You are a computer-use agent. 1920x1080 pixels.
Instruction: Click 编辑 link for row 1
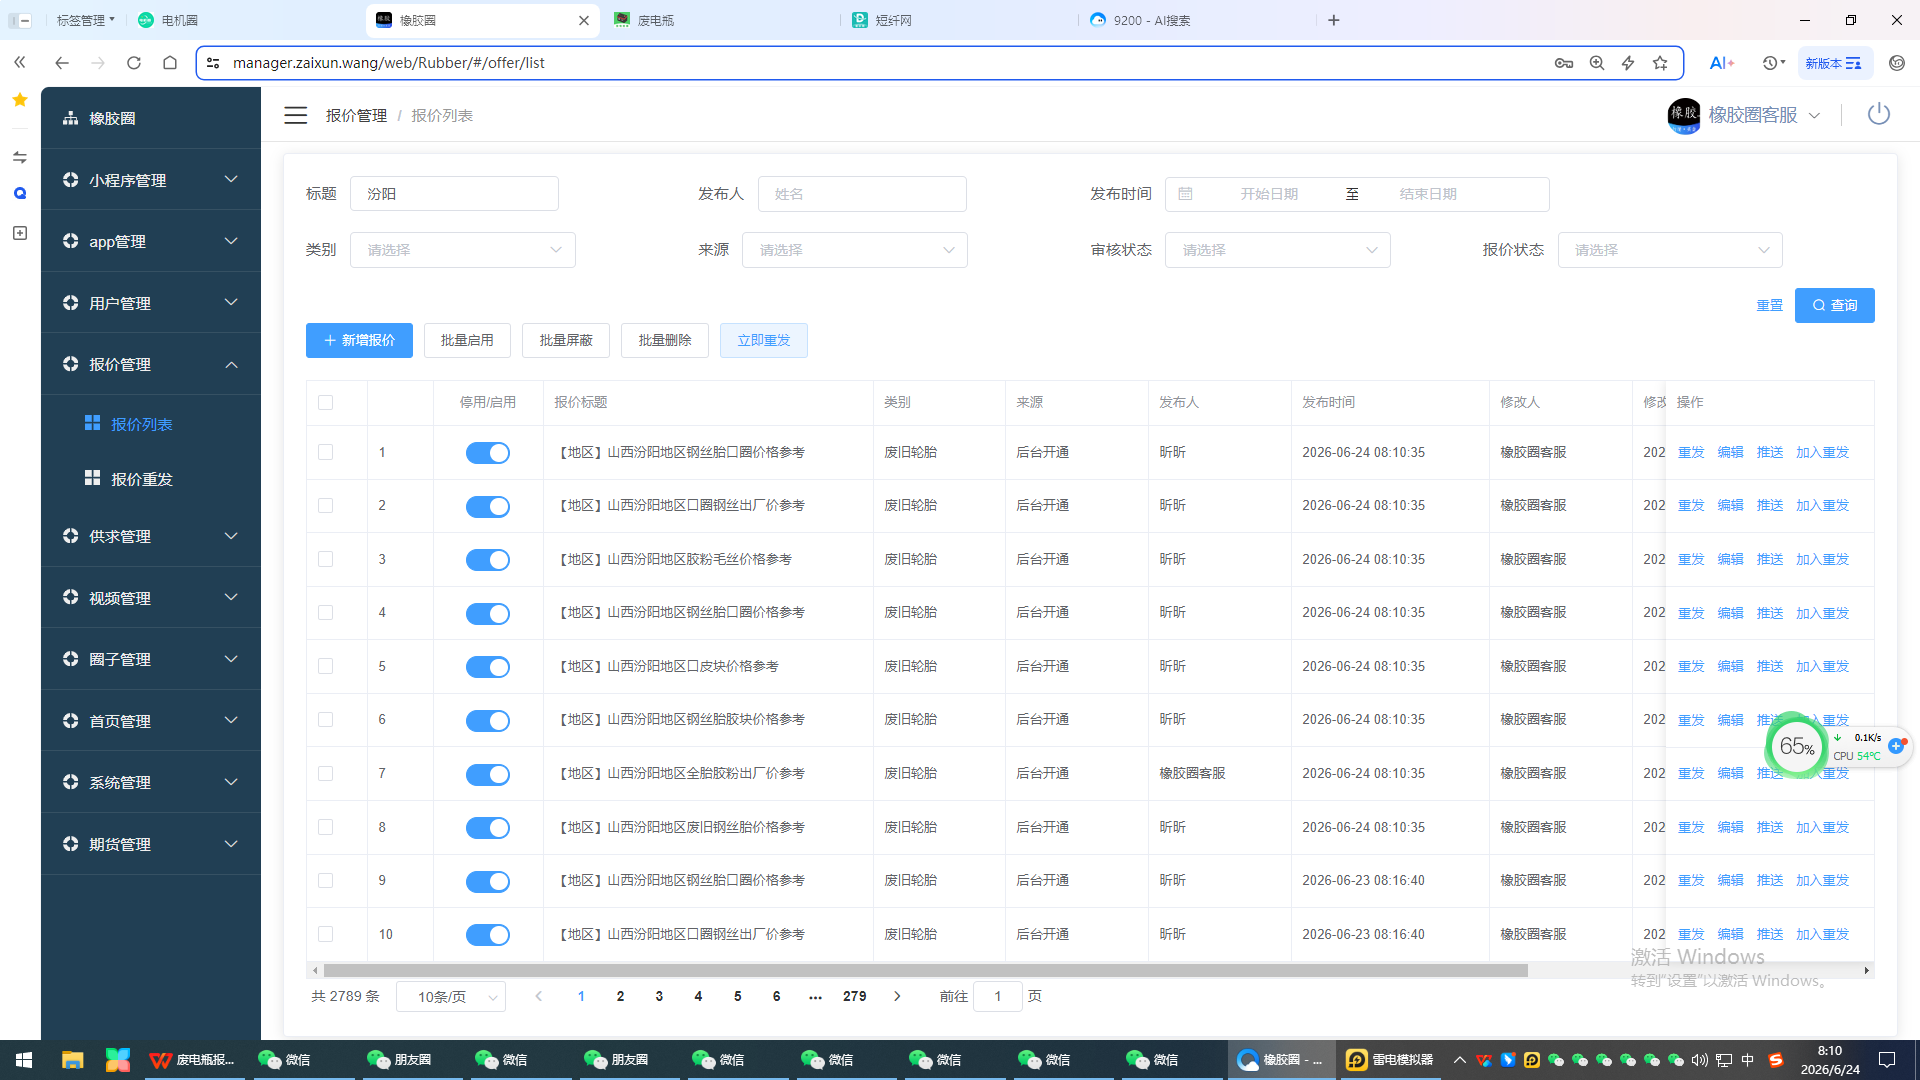(1730, 452)
